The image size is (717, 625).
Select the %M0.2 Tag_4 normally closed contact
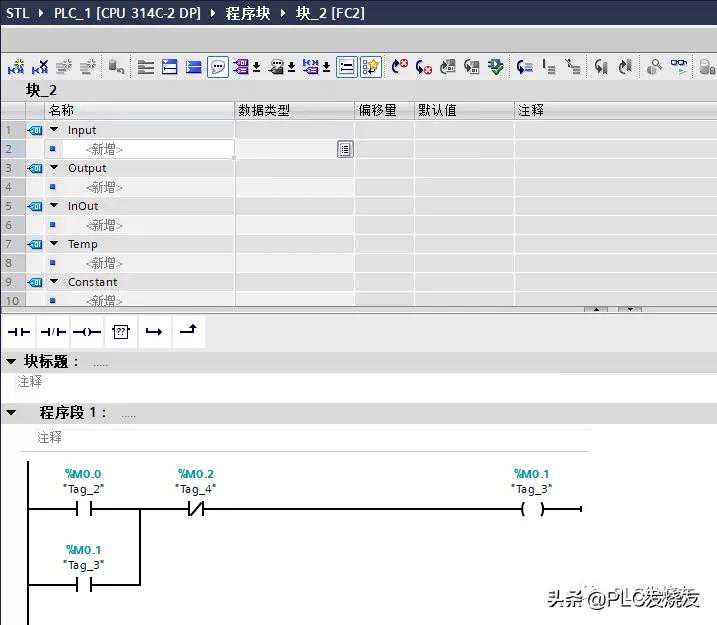tap(196, 509)
